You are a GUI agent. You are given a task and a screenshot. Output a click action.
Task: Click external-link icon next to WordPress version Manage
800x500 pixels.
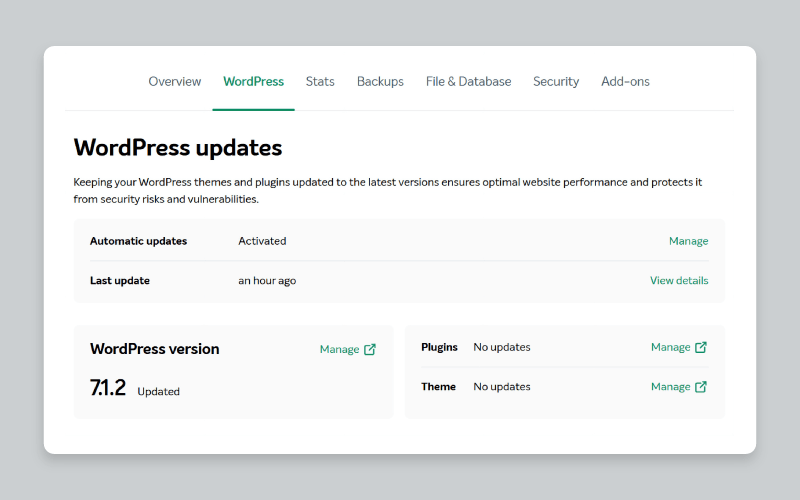(370, 349)
